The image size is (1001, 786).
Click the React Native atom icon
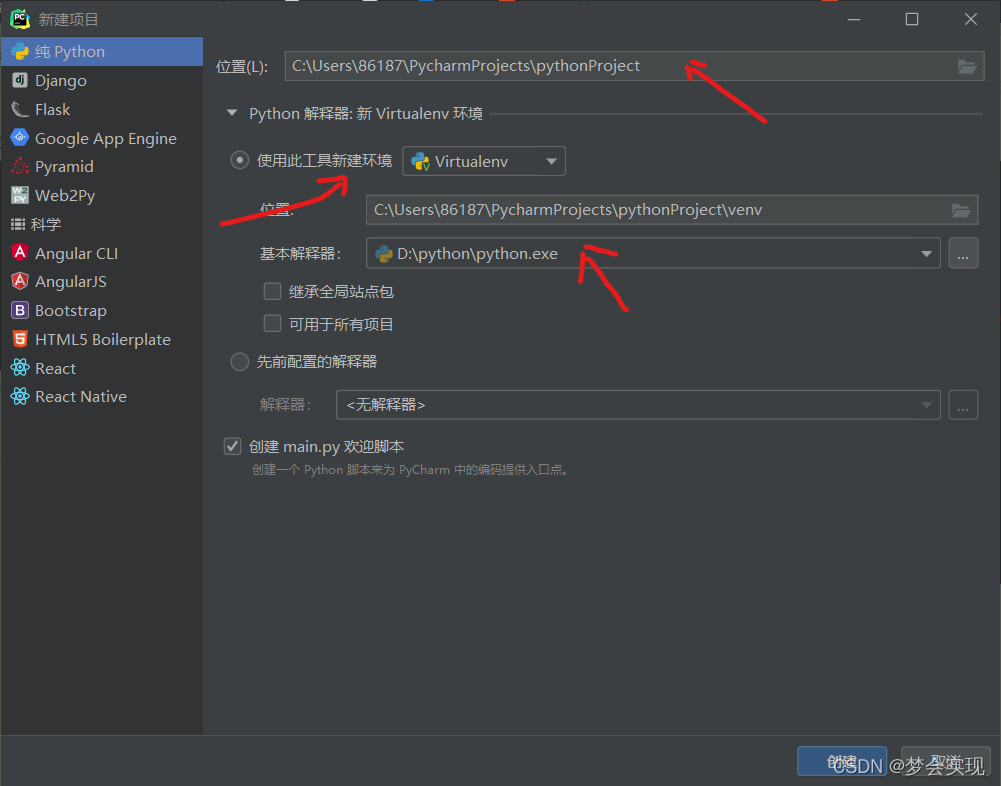pyautogui.click(x=20, y=397)
